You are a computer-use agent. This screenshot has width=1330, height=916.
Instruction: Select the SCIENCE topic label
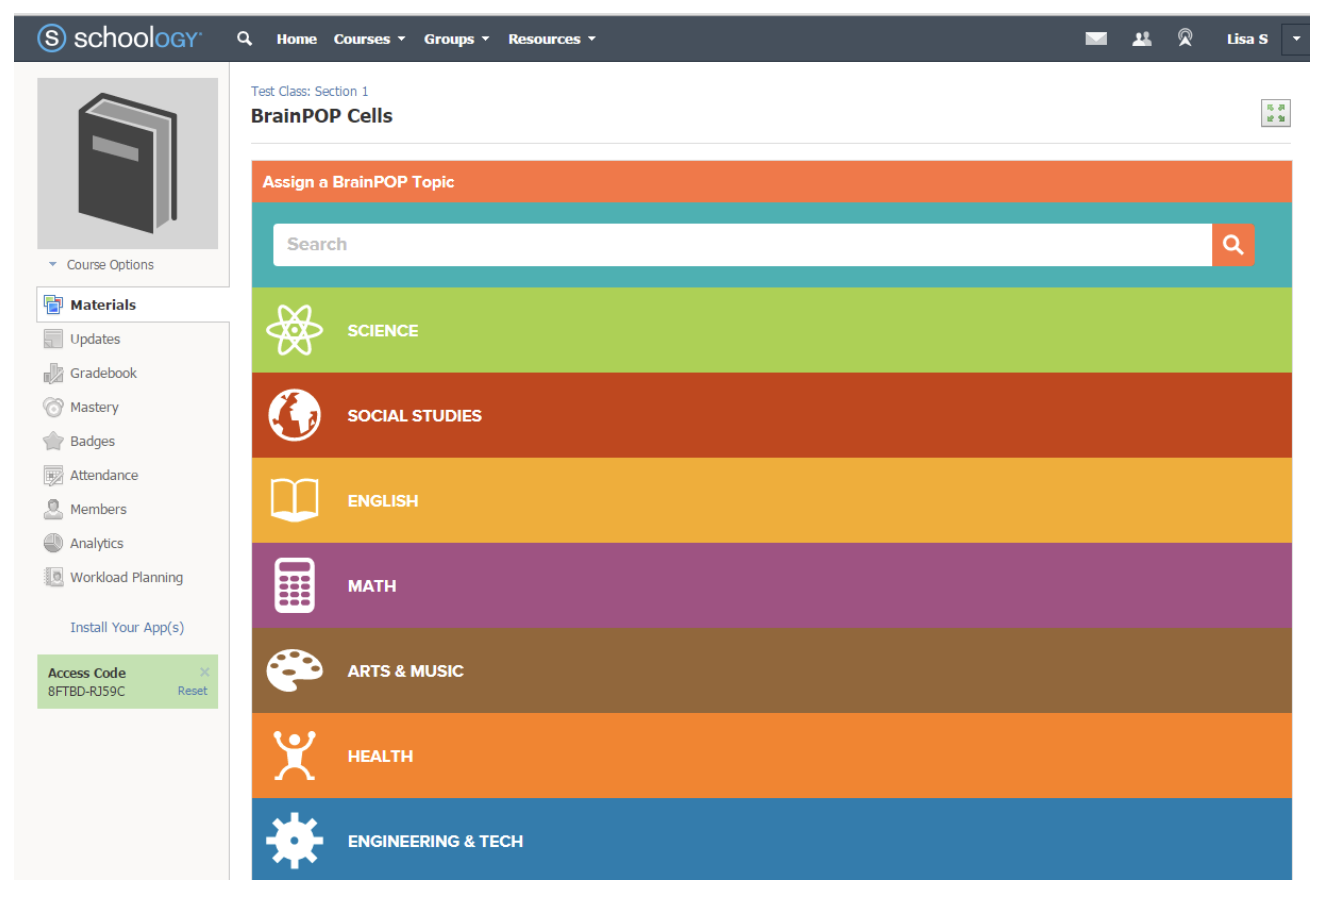tap(383, 330)
